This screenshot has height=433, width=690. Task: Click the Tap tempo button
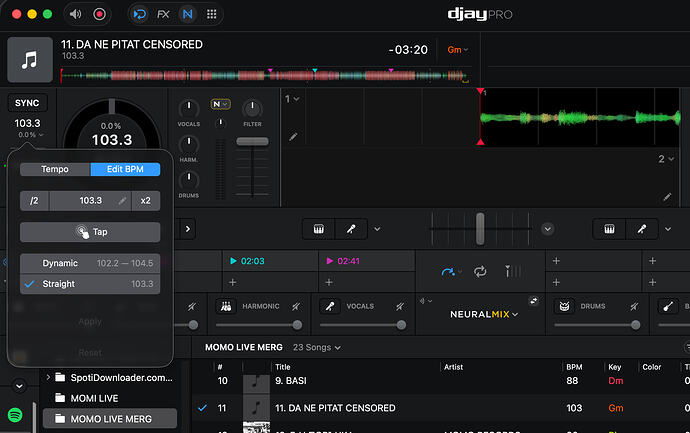(90, 232)
